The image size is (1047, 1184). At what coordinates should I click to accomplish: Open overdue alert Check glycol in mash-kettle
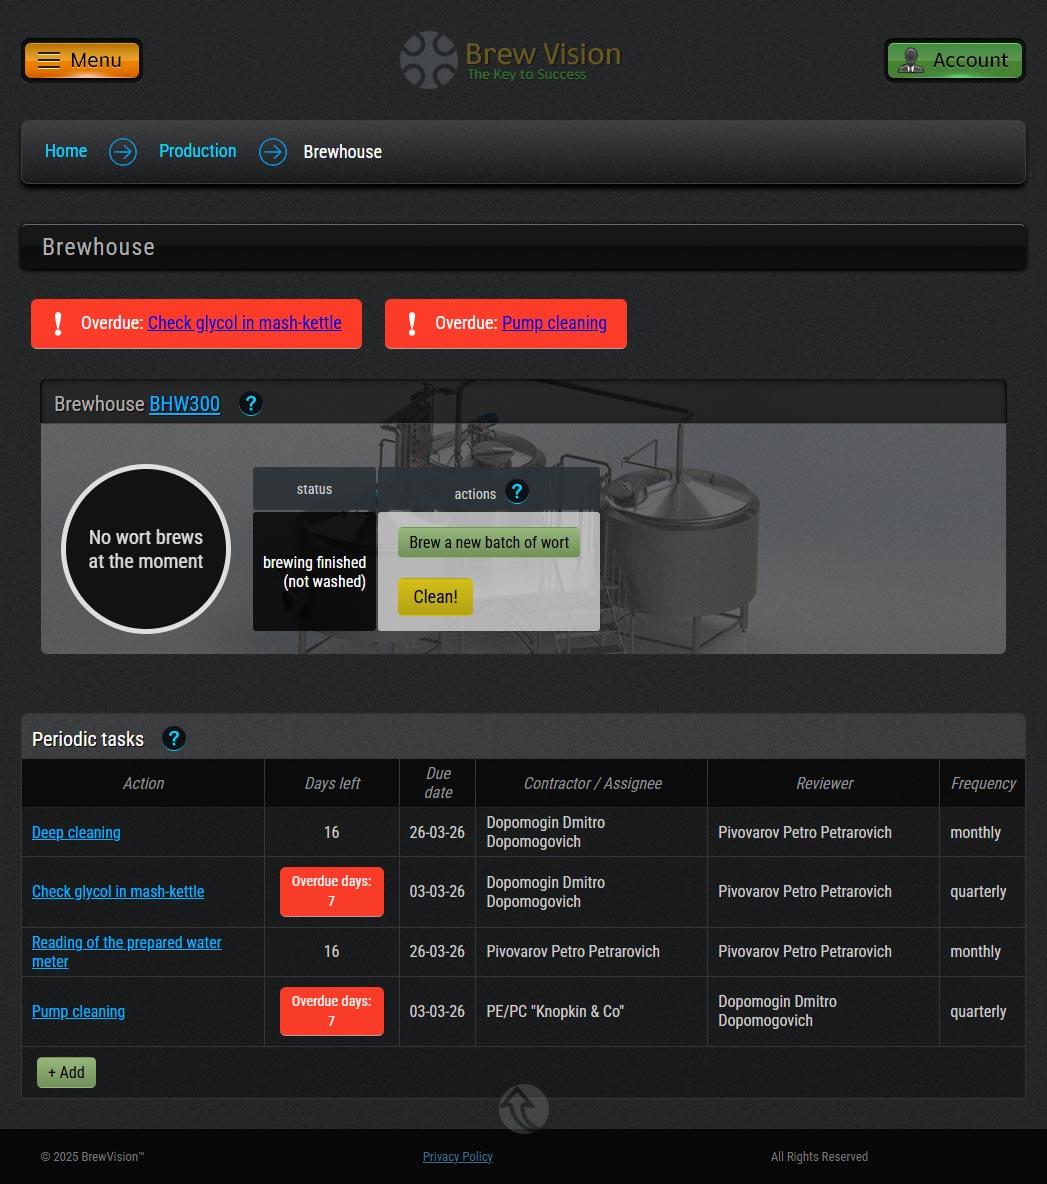[x=244, y=323]
